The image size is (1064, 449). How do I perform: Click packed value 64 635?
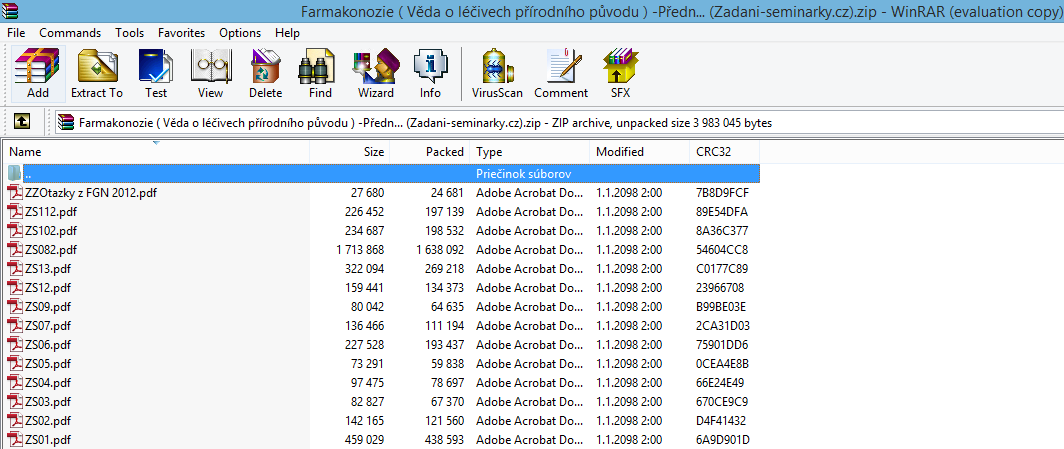[x=448, y=307]
